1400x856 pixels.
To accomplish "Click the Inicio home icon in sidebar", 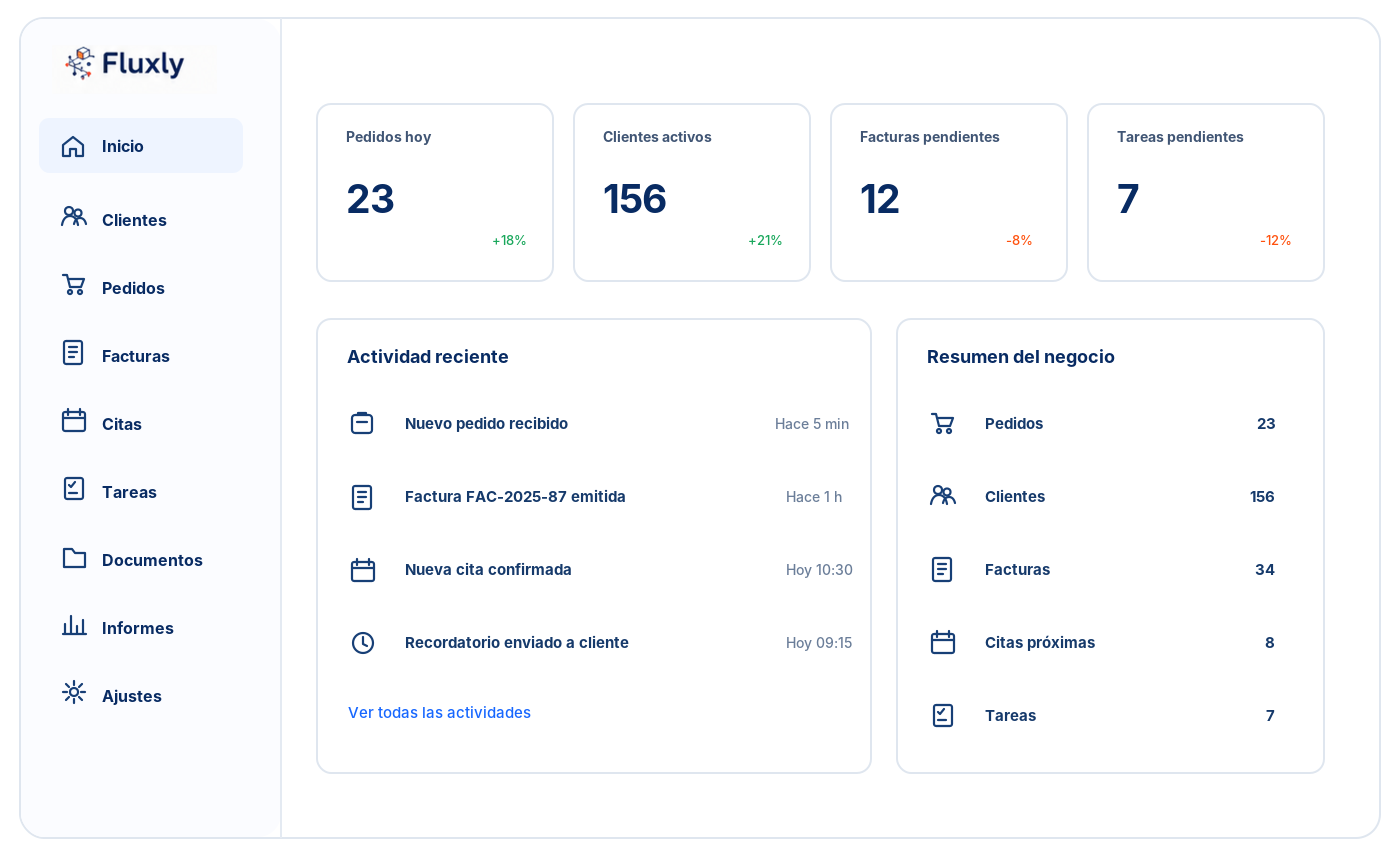I will pos(73,146).
